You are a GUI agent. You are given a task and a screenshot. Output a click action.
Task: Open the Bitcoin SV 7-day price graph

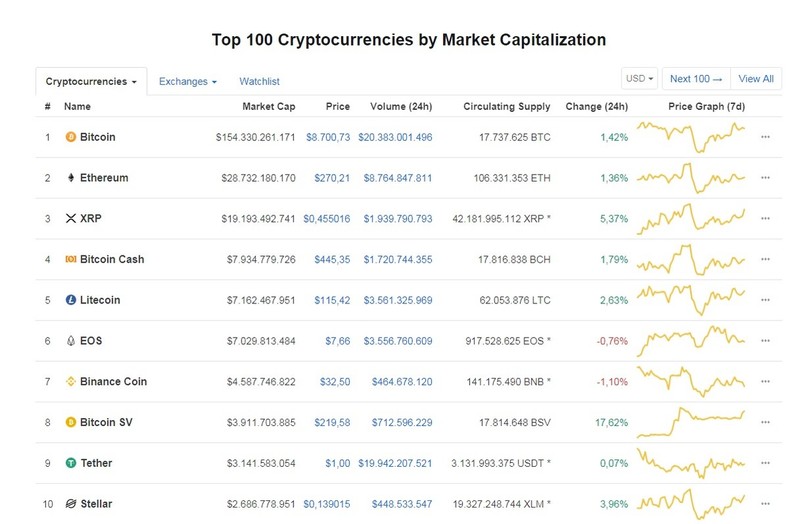pyautogui.click(x=691, y=422)
